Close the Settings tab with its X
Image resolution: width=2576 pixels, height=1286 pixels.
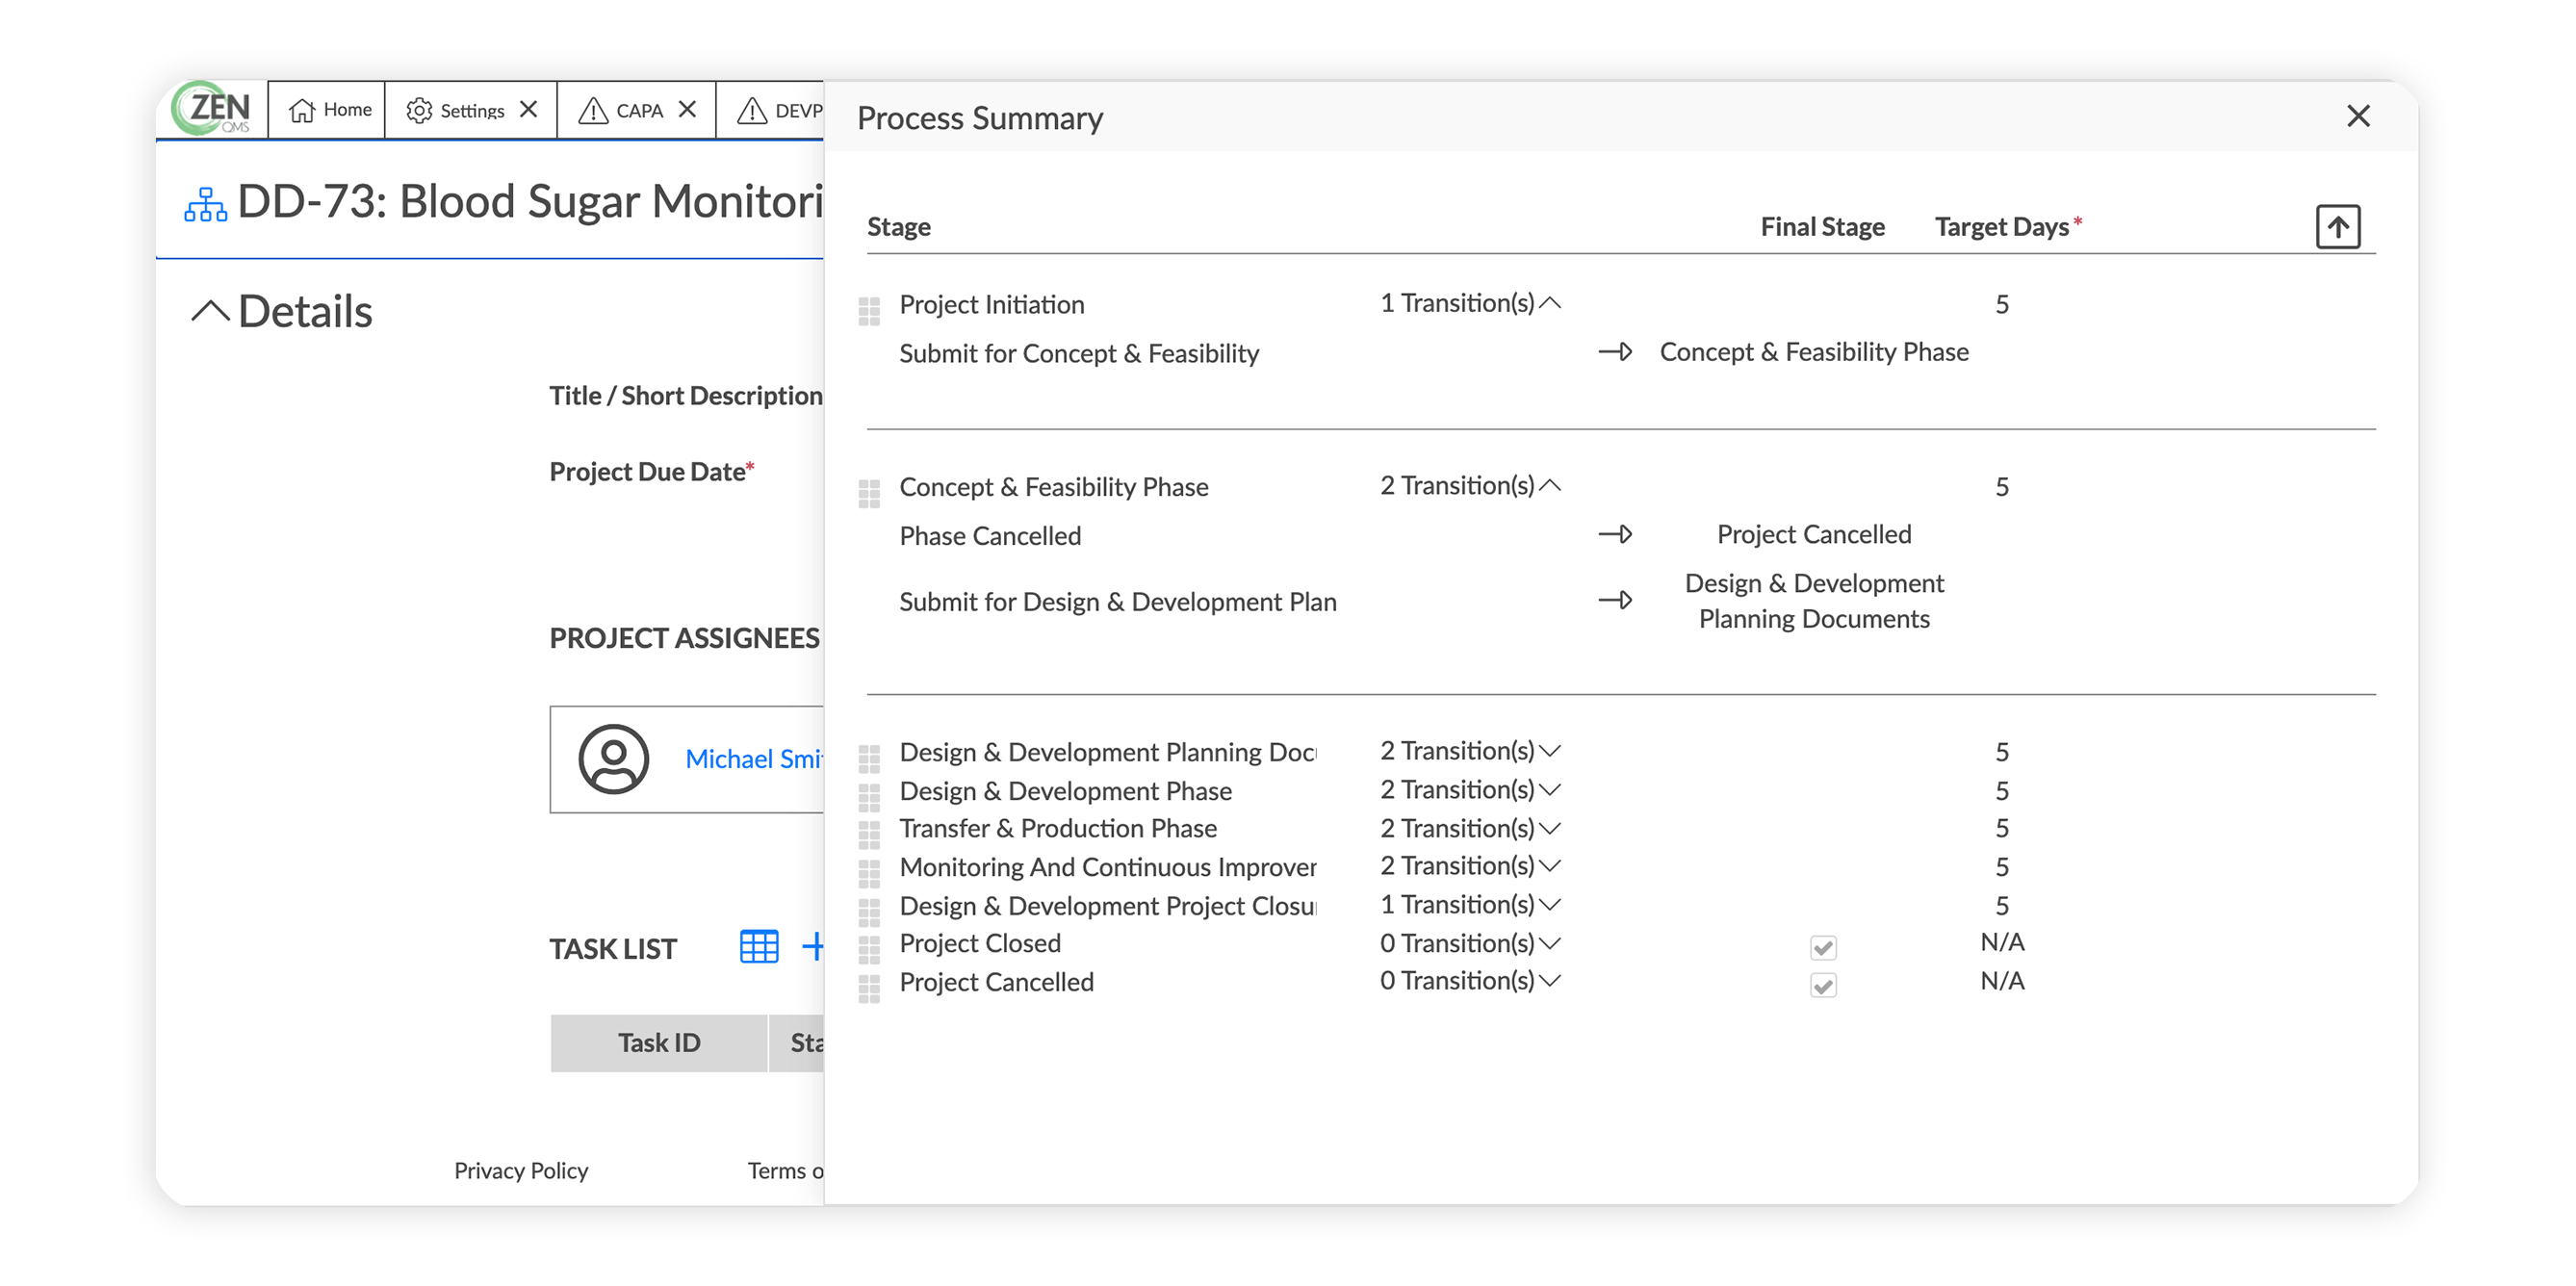529,109
